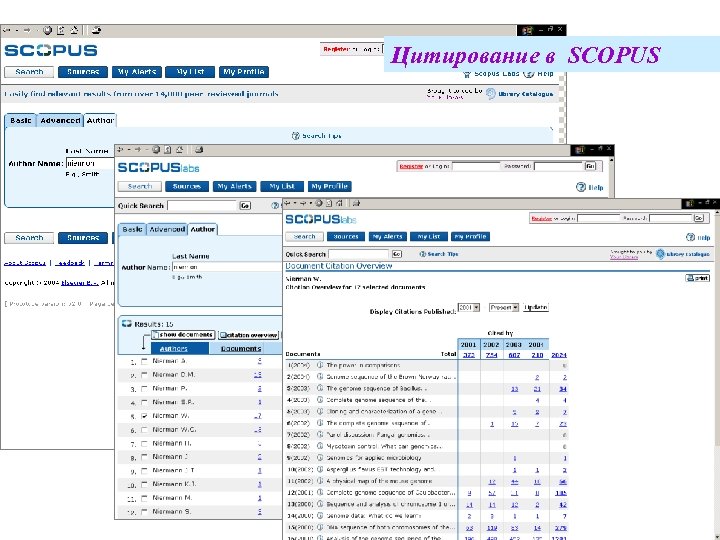
Task: Click 'Genome sequence of the Brown Norway rat' document
Action: pos(391,377)
